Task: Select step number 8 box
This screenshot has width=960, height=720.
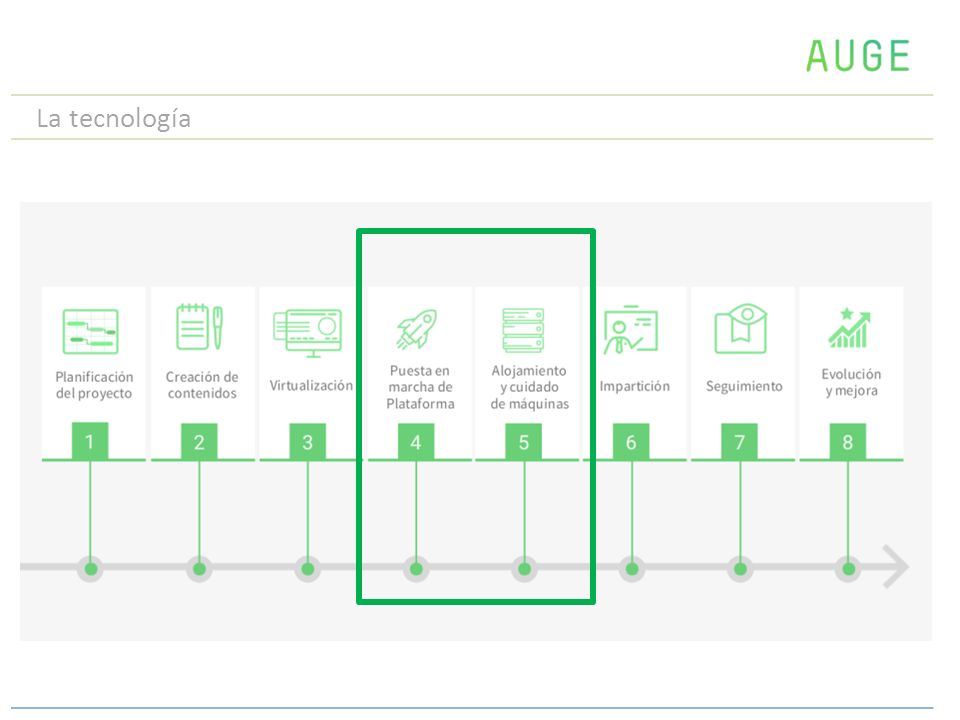Action: point(848,441)
